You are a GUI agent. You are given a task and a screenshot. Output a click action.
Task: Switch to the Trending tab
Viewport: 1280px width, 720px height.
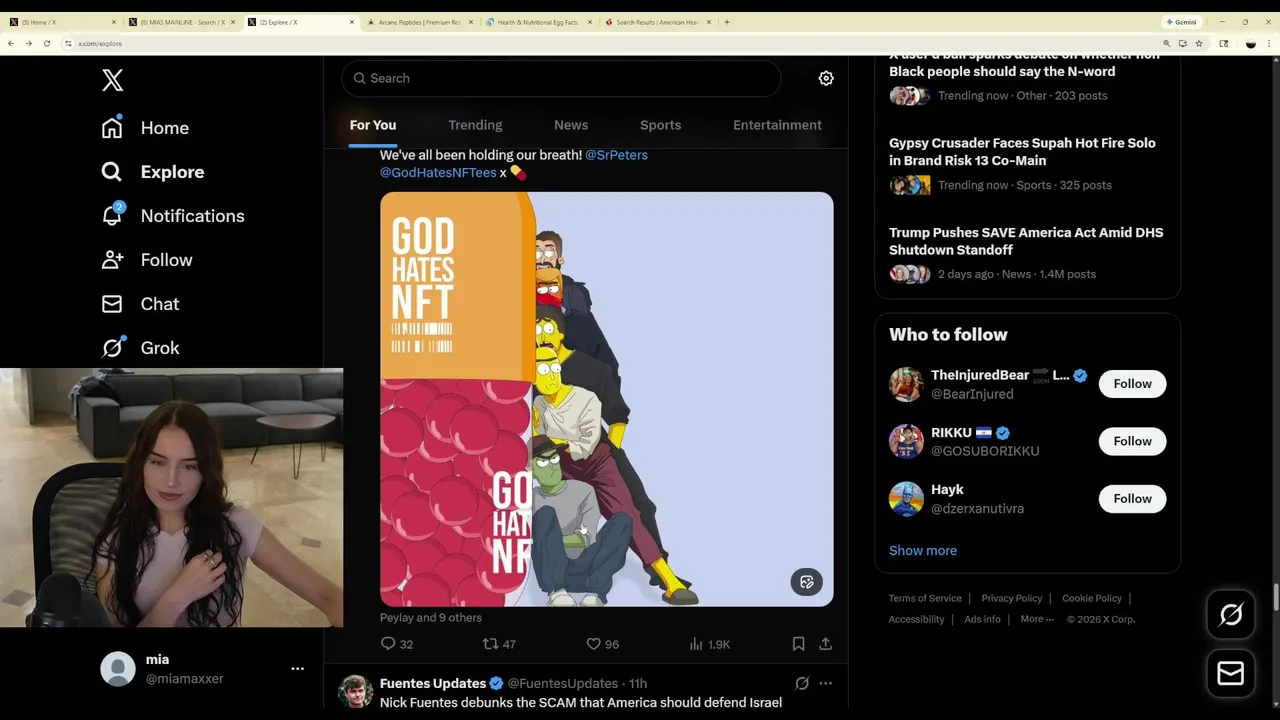point(475,125)
